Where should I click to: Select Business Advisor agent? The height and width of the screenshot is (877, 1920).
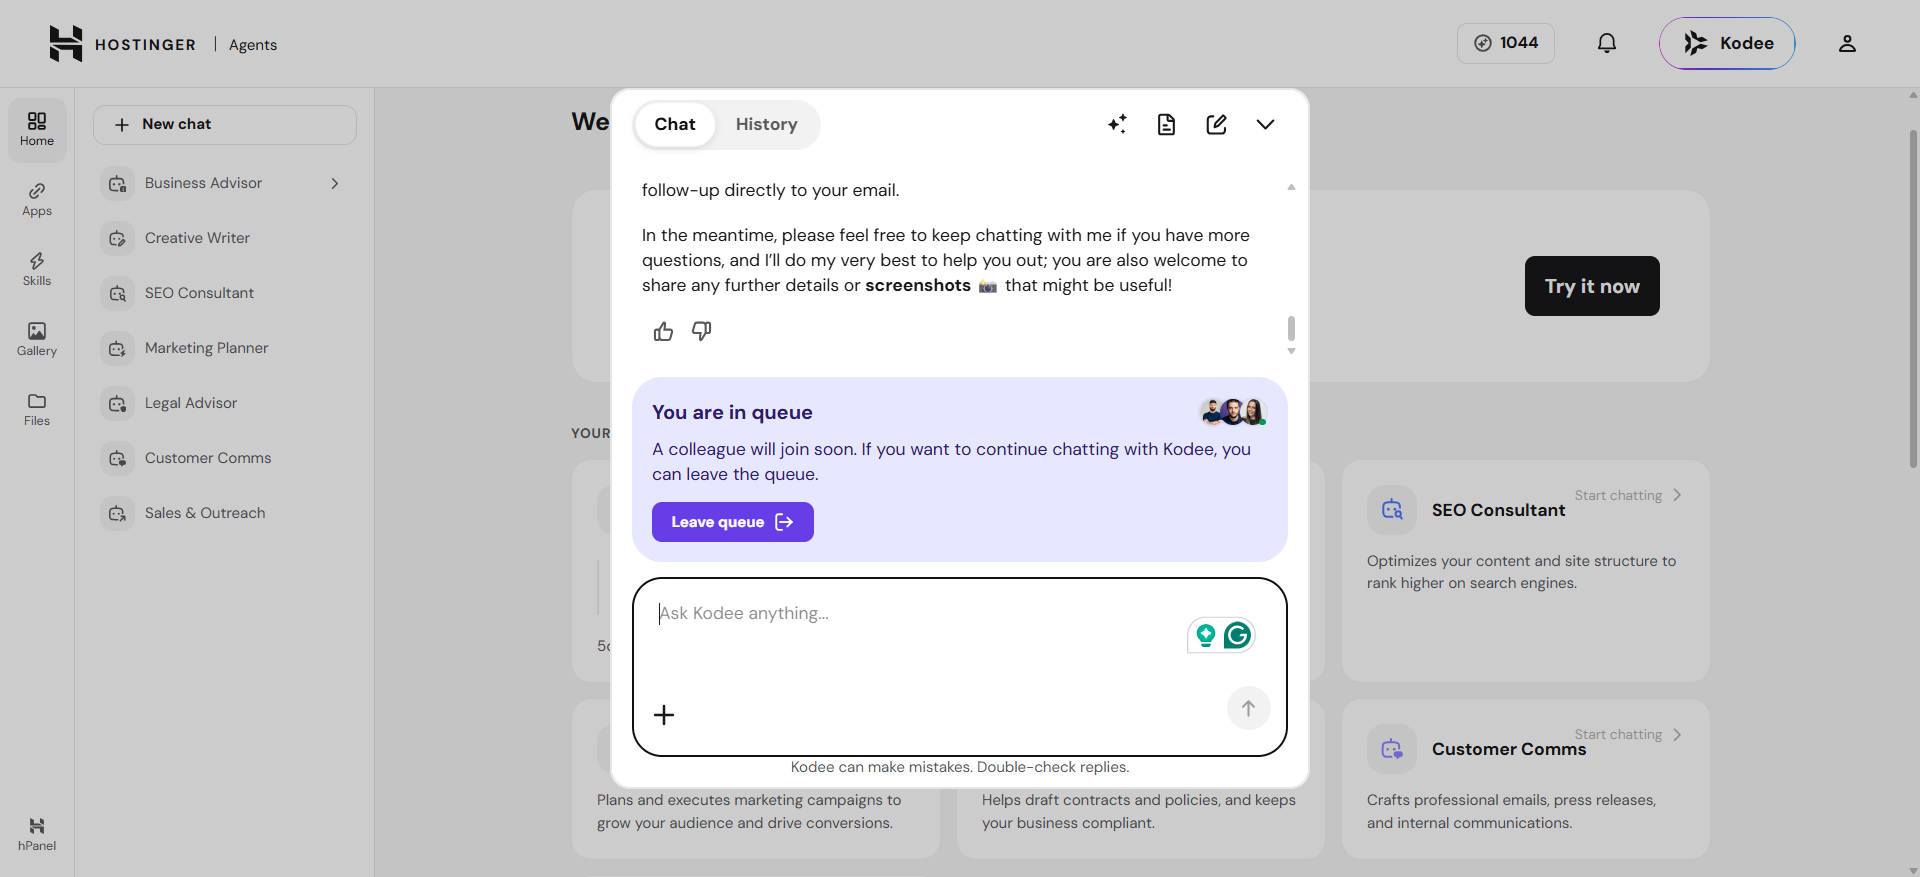click(x=203, y=183)
